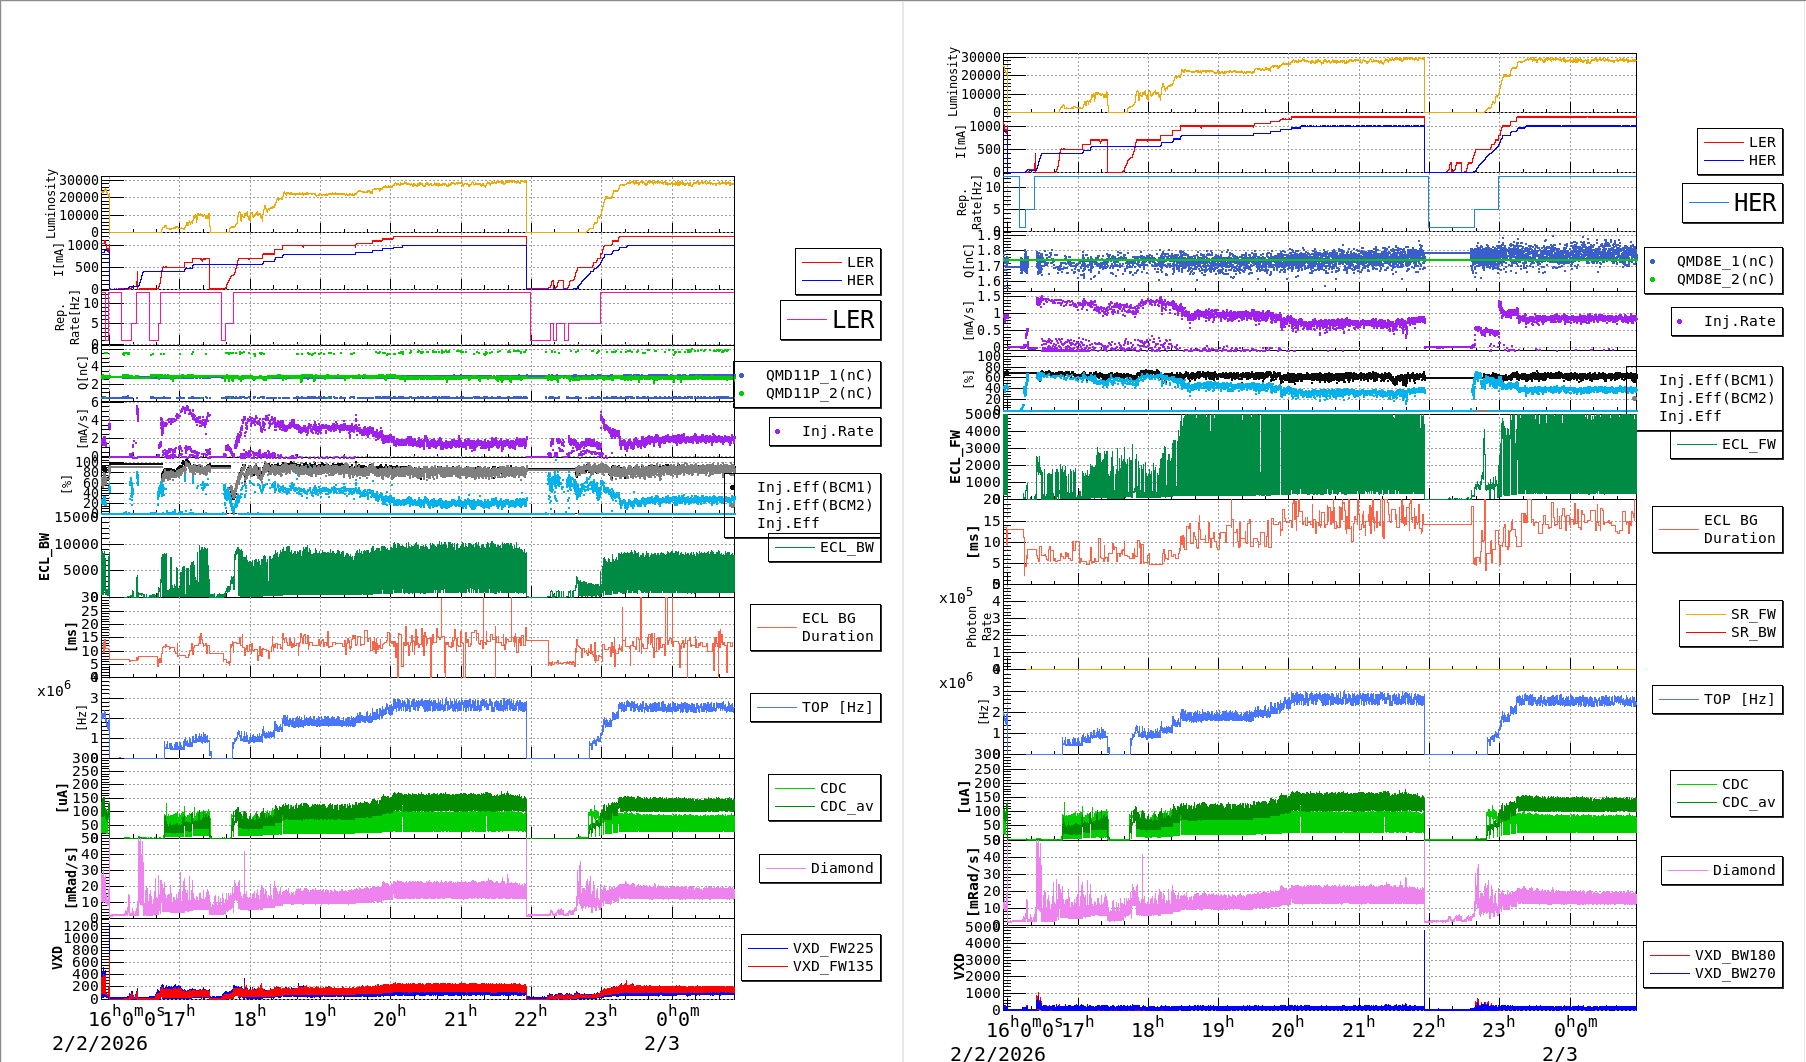Click Inj.Eff(BCM1) legend entry in the left plot
Screen dimensions: 1806x1062
point(815,487)
